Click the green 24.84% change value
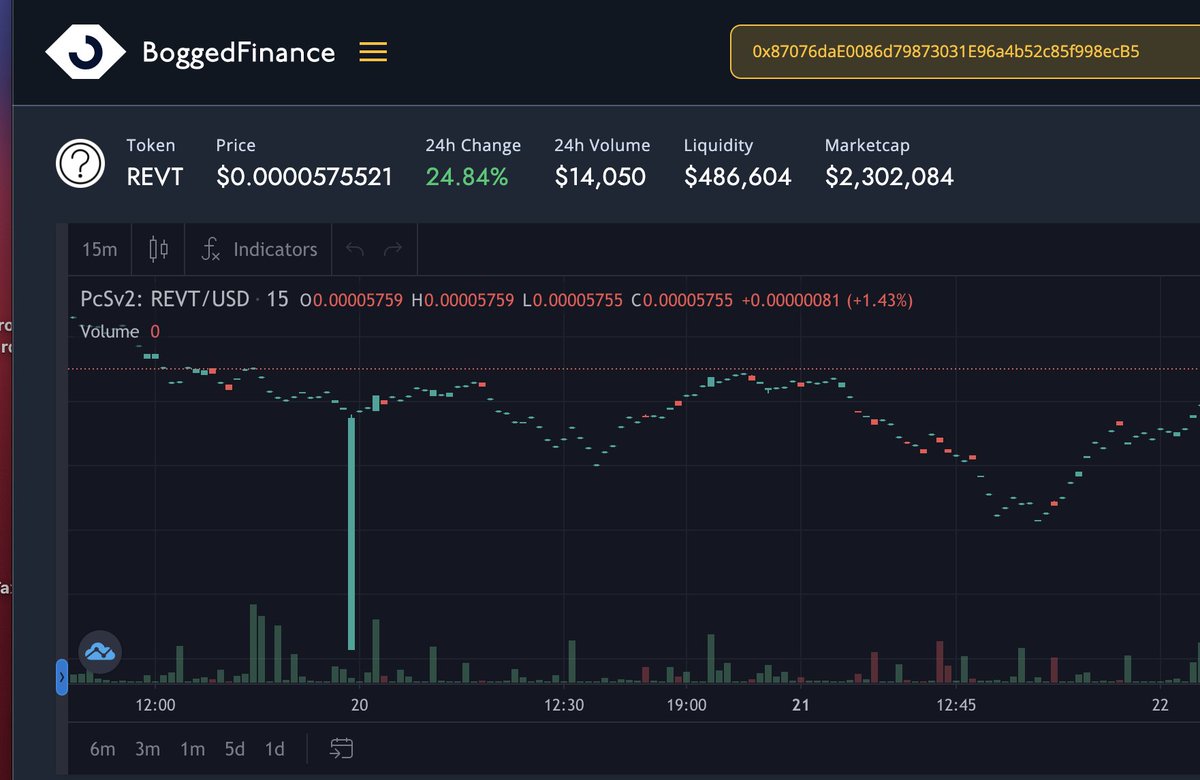1200x780 pixels. 466,175
